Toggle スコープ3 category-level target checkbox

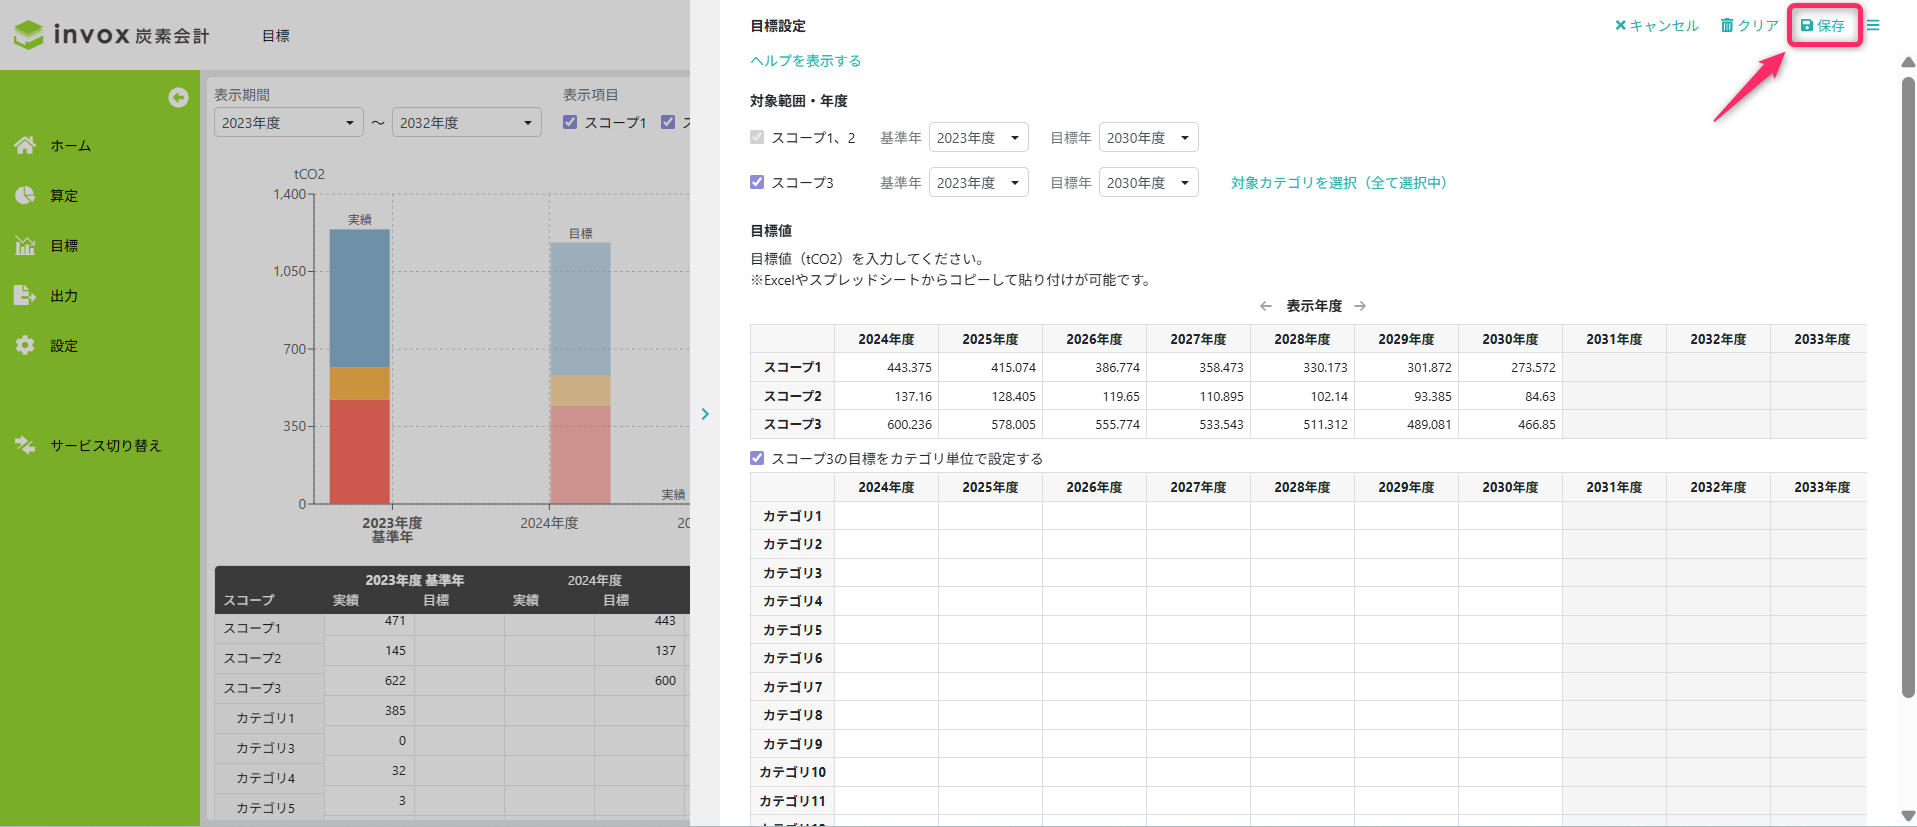pyautogui.click(x=757, y=458)
